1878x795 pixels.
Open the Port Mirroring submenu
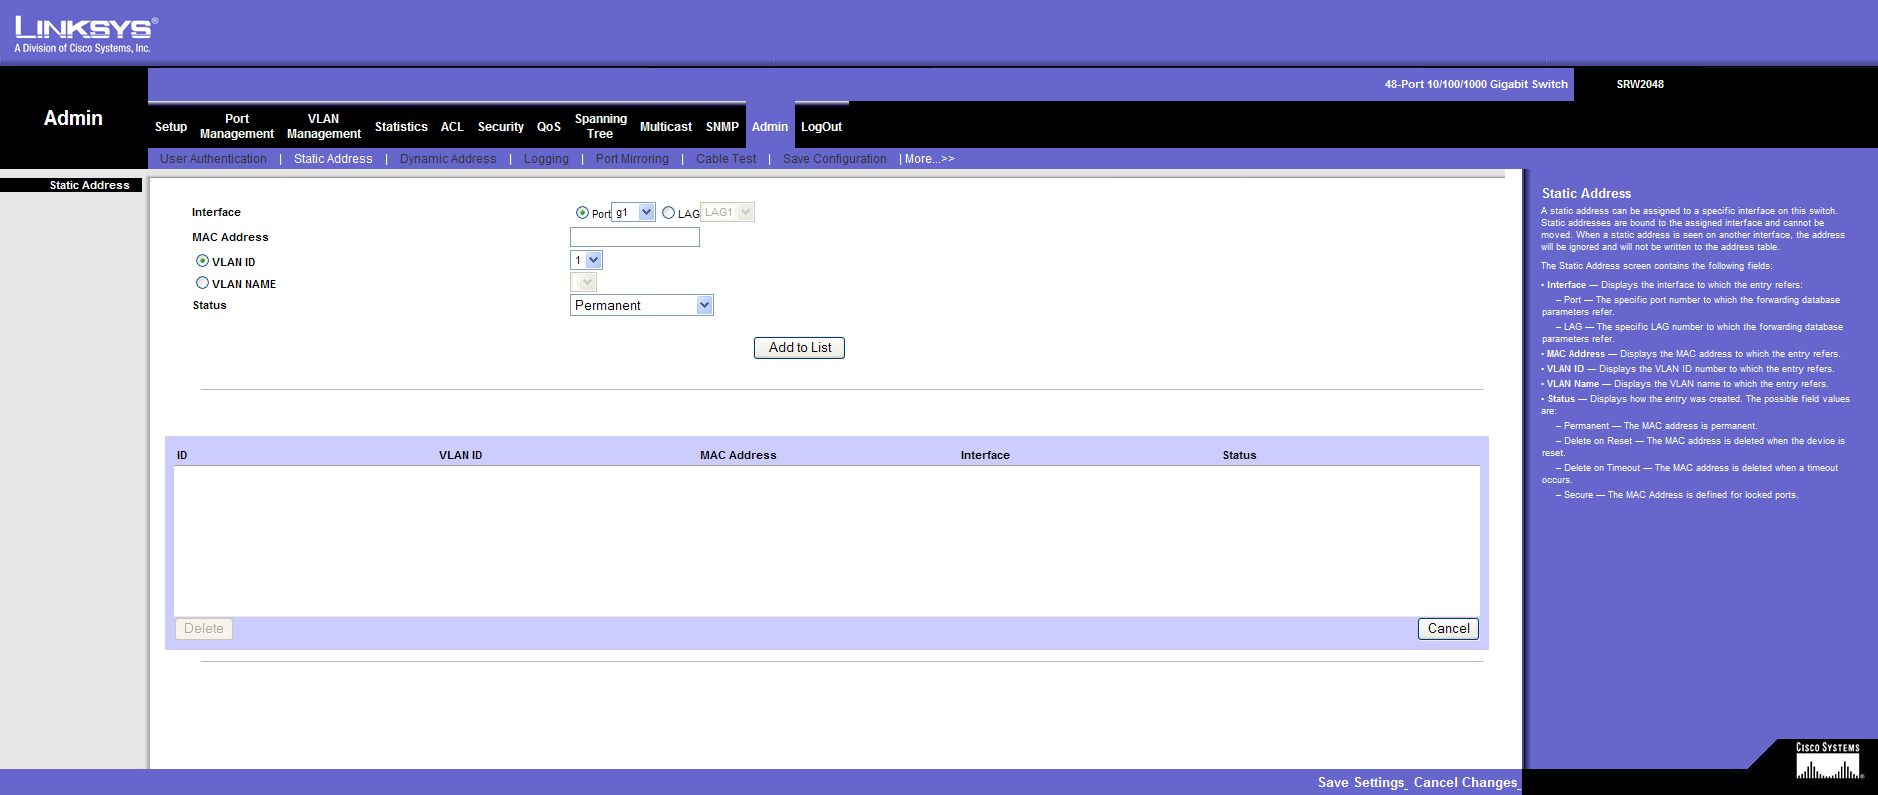click(x=631, y=159)
